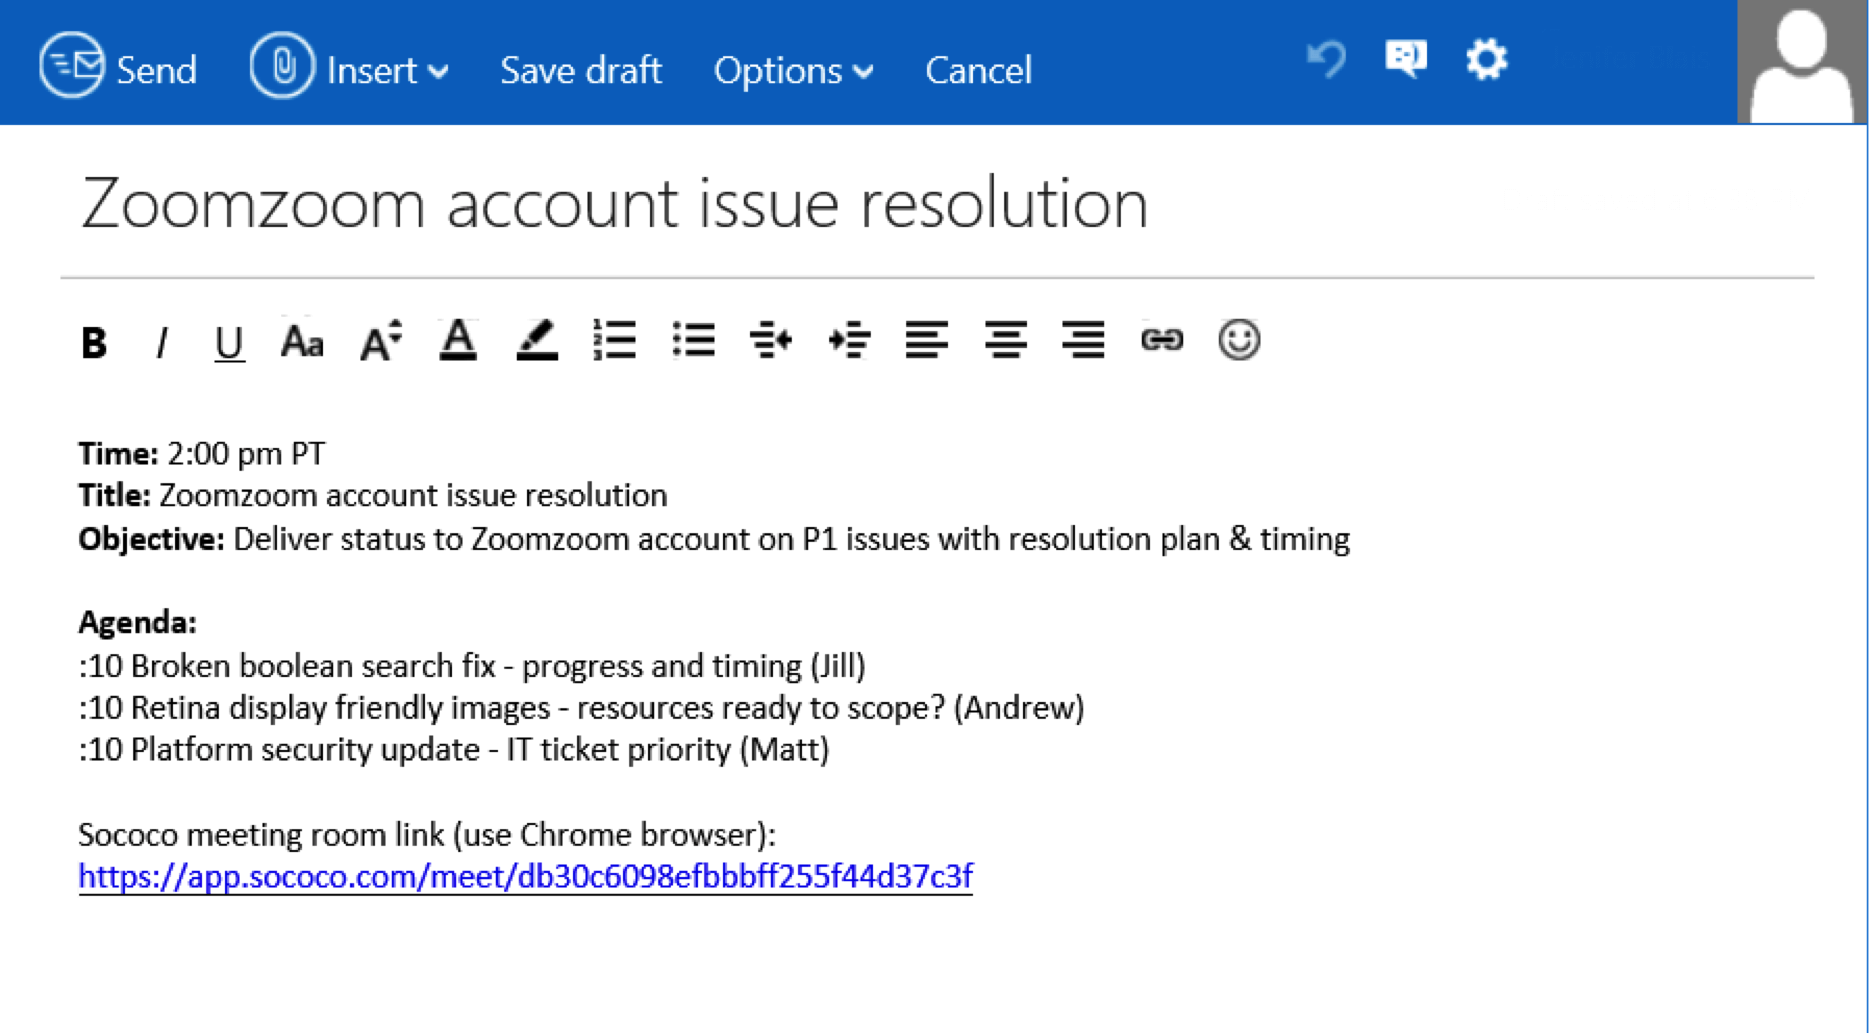The height and width of the screenshot is (1034, 1869).
Task: Click the Platform security update line
Action: click(454, 750)
